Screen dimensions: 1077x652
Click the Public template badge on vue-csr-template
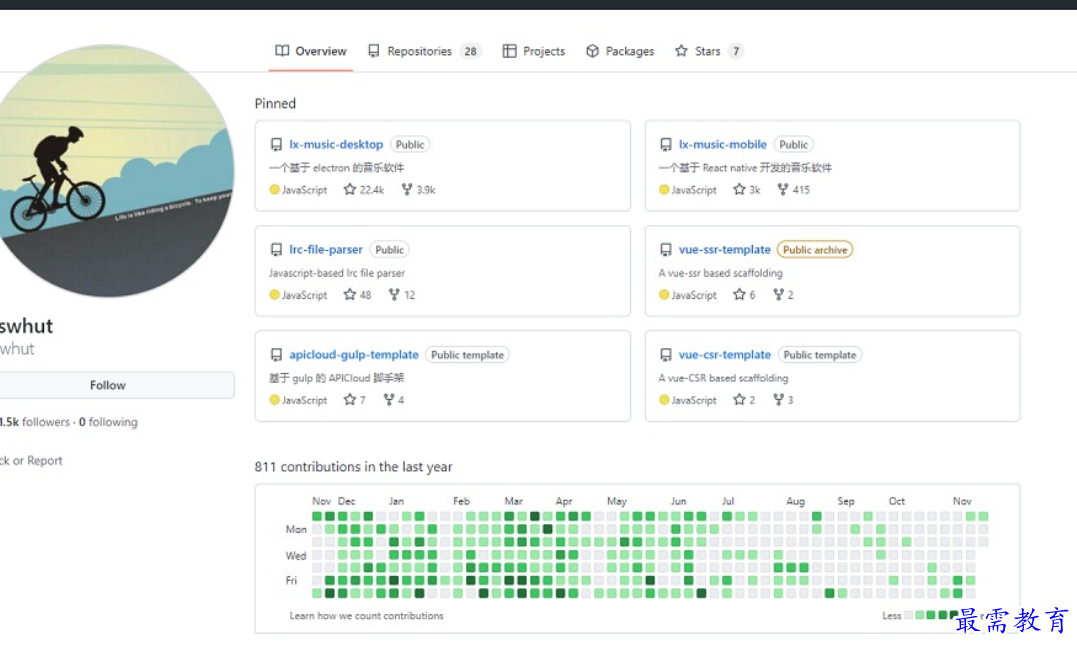click(820, 355)
